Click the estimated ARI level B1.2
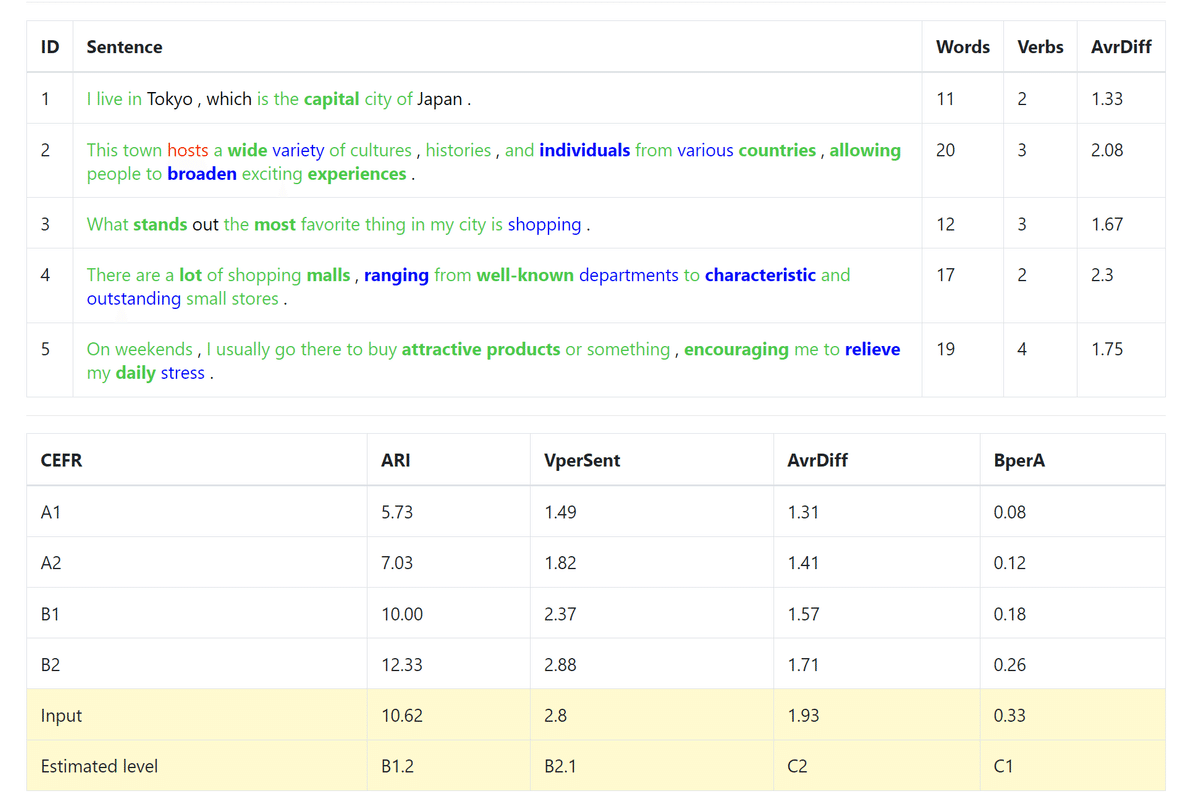 tap(398, 767)
